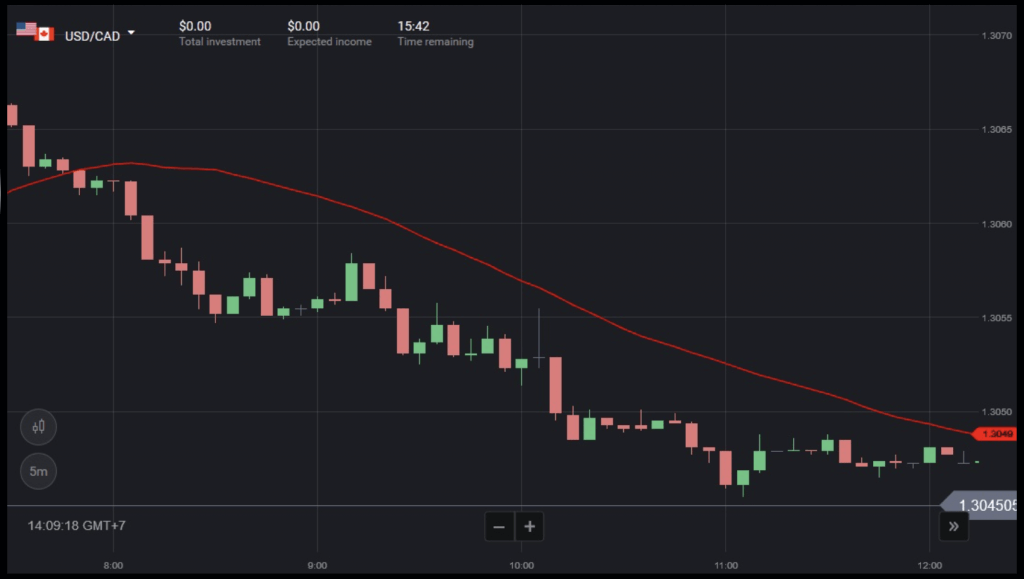The width and height of the screenshot is (1024, 579).
Task: Click the $0.00 Total investment value
Action: 195,26
